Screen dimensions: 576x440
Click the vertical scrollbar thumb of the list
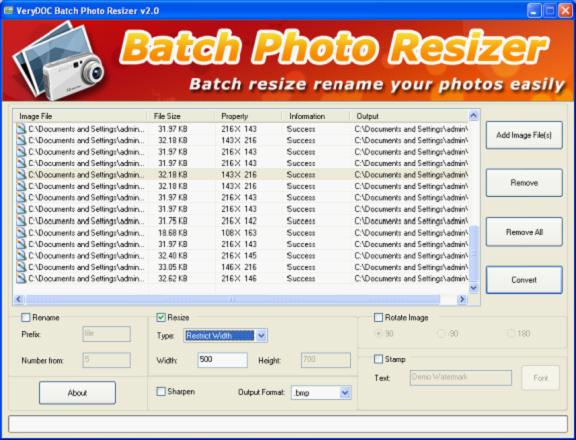point(474,253)
